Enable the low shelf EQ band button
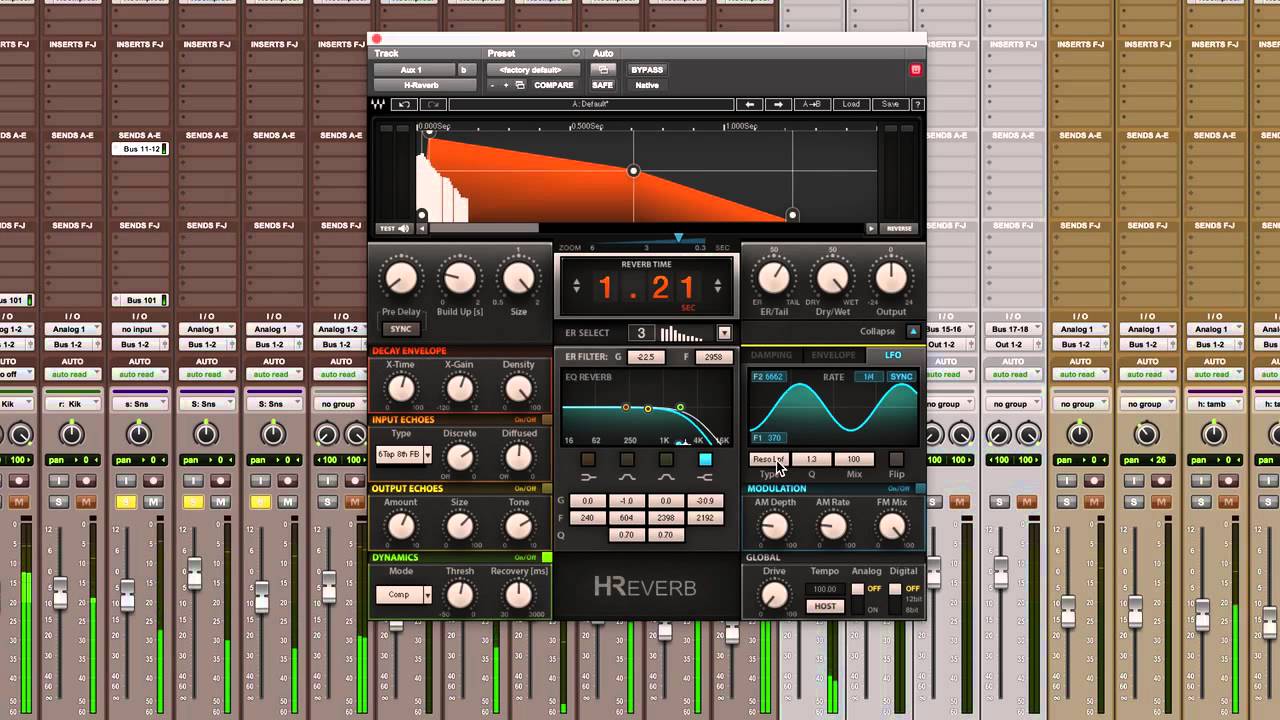 pos(588,459)
